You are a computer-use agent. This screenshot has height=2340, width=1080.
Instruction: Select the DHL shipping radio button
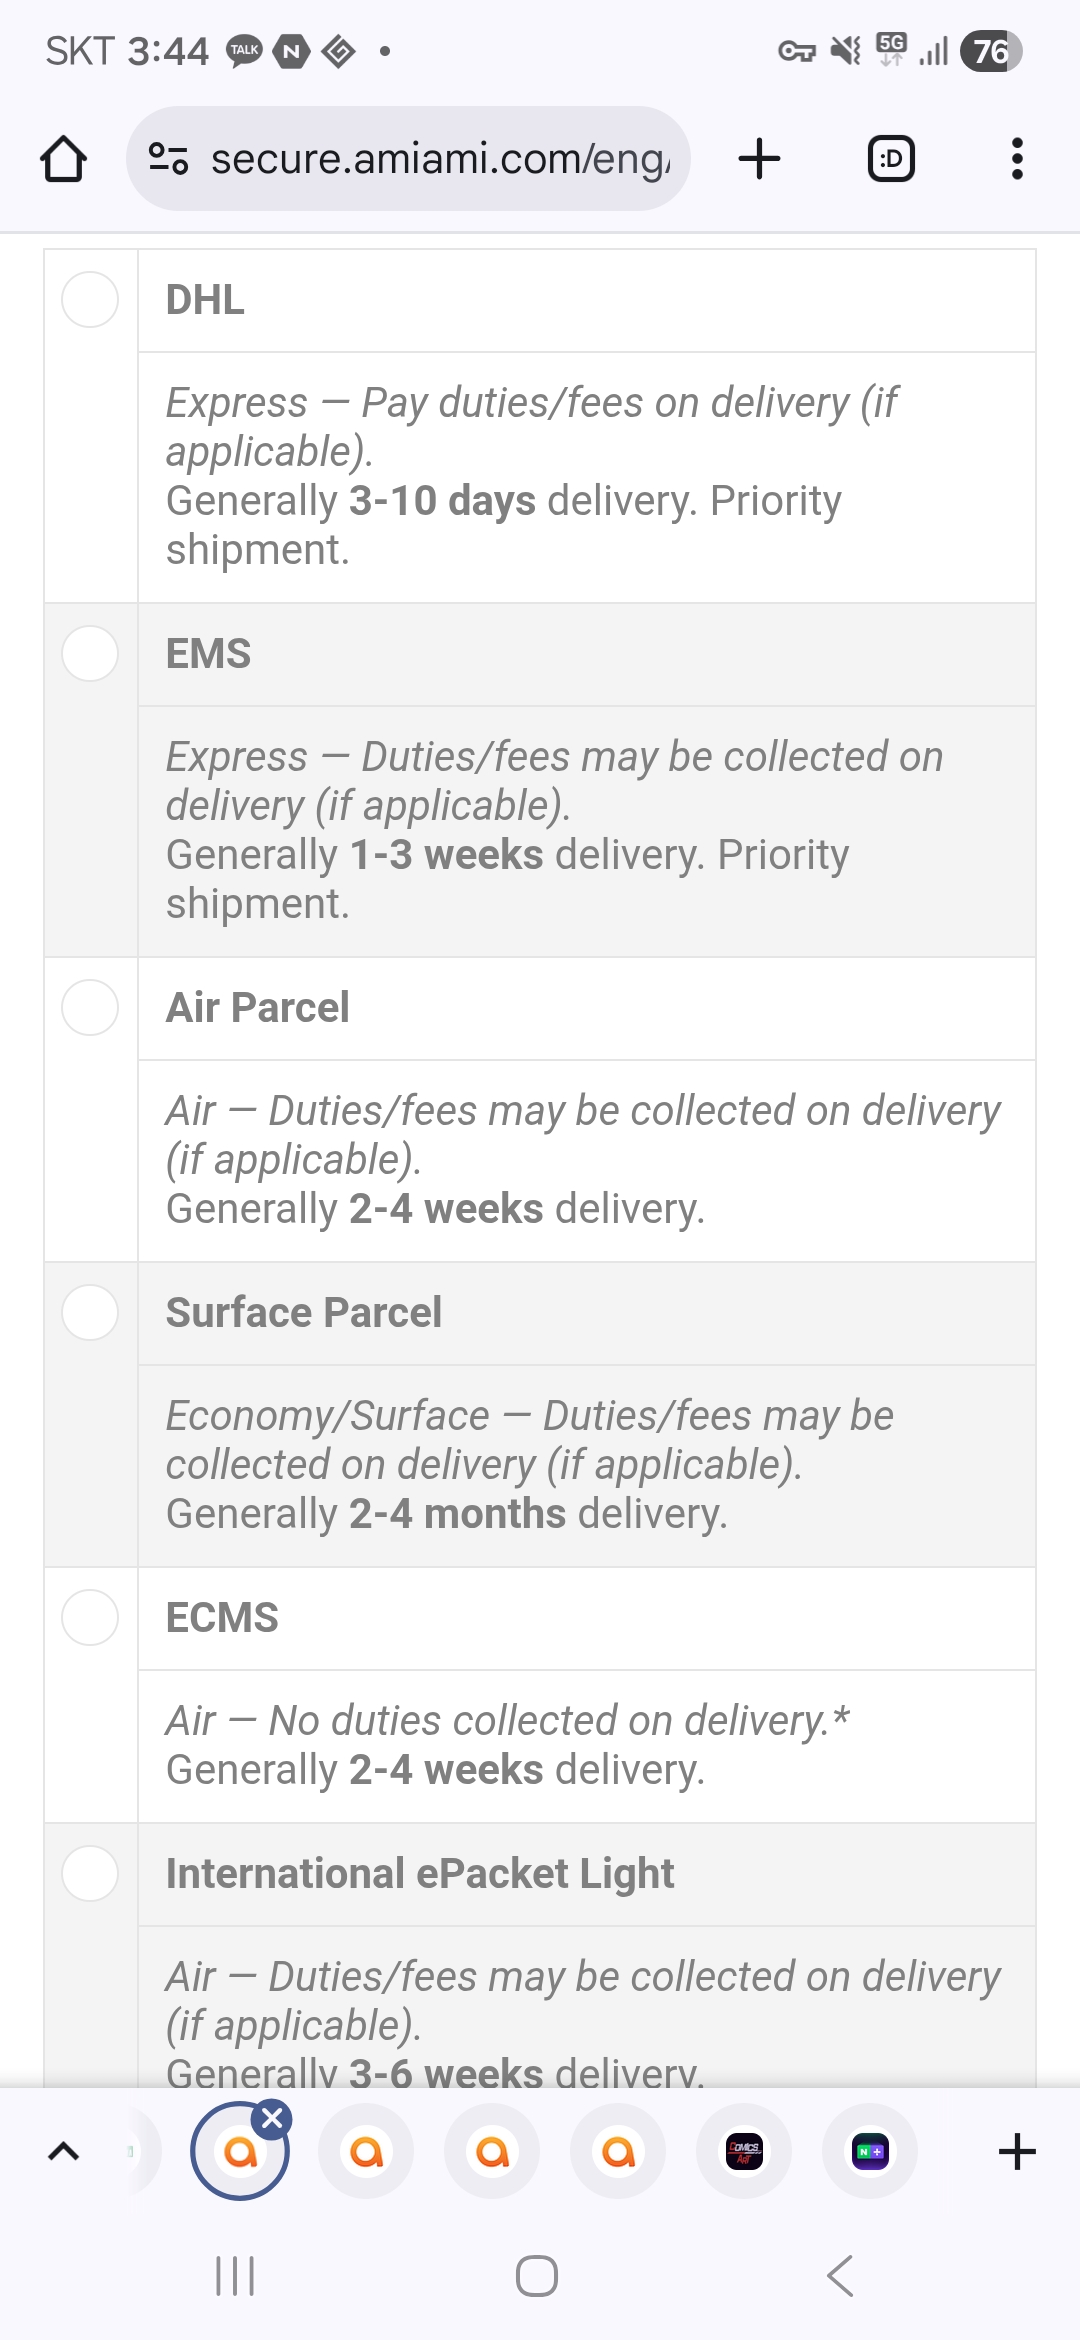pos(90,299)
